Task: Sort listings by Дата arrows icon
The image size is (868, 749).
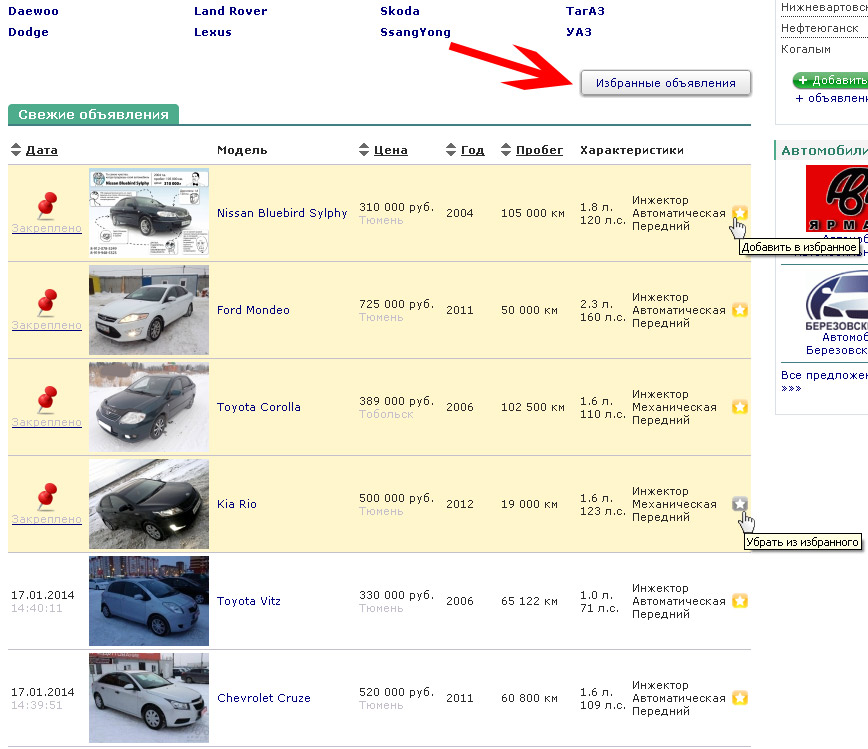Action: point(16,149)
